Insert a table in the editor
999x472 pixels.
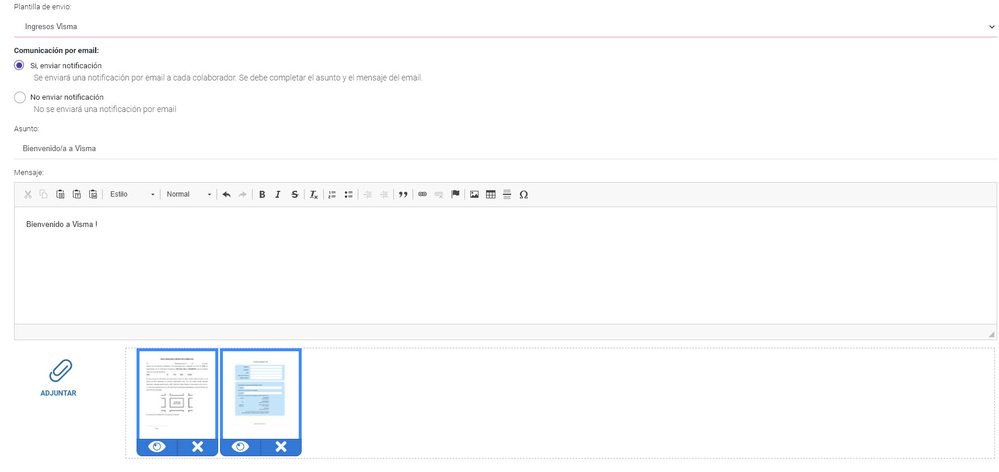491,195
